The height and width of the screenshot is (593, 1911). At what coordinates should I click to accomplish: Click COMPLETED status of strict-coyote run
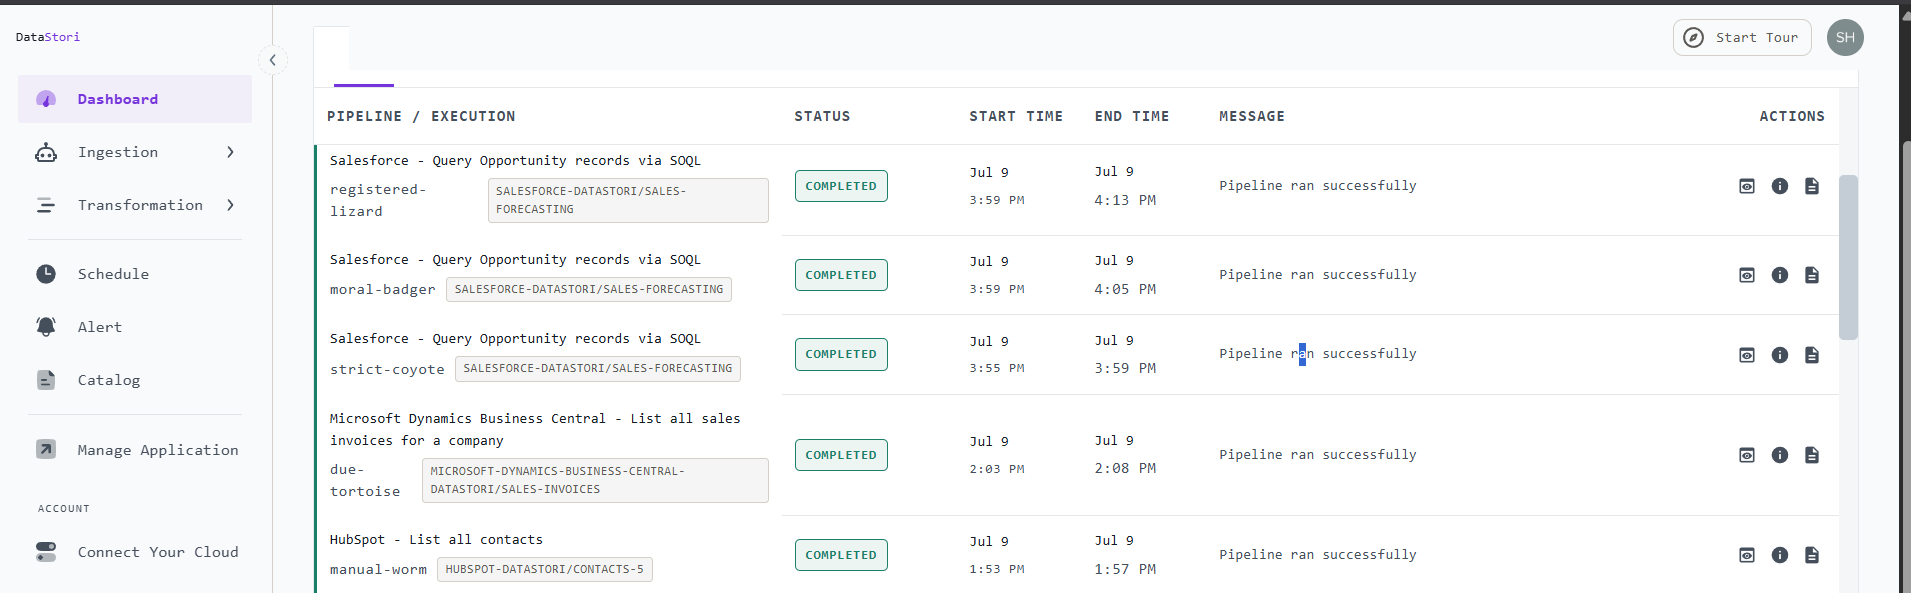click(x=841, y=354)
